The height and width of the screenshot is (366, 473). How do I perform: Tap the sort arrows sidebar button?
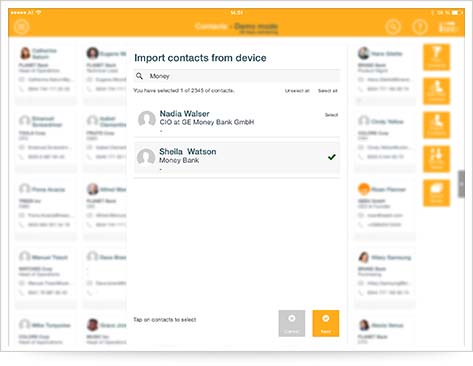(436, 159)
